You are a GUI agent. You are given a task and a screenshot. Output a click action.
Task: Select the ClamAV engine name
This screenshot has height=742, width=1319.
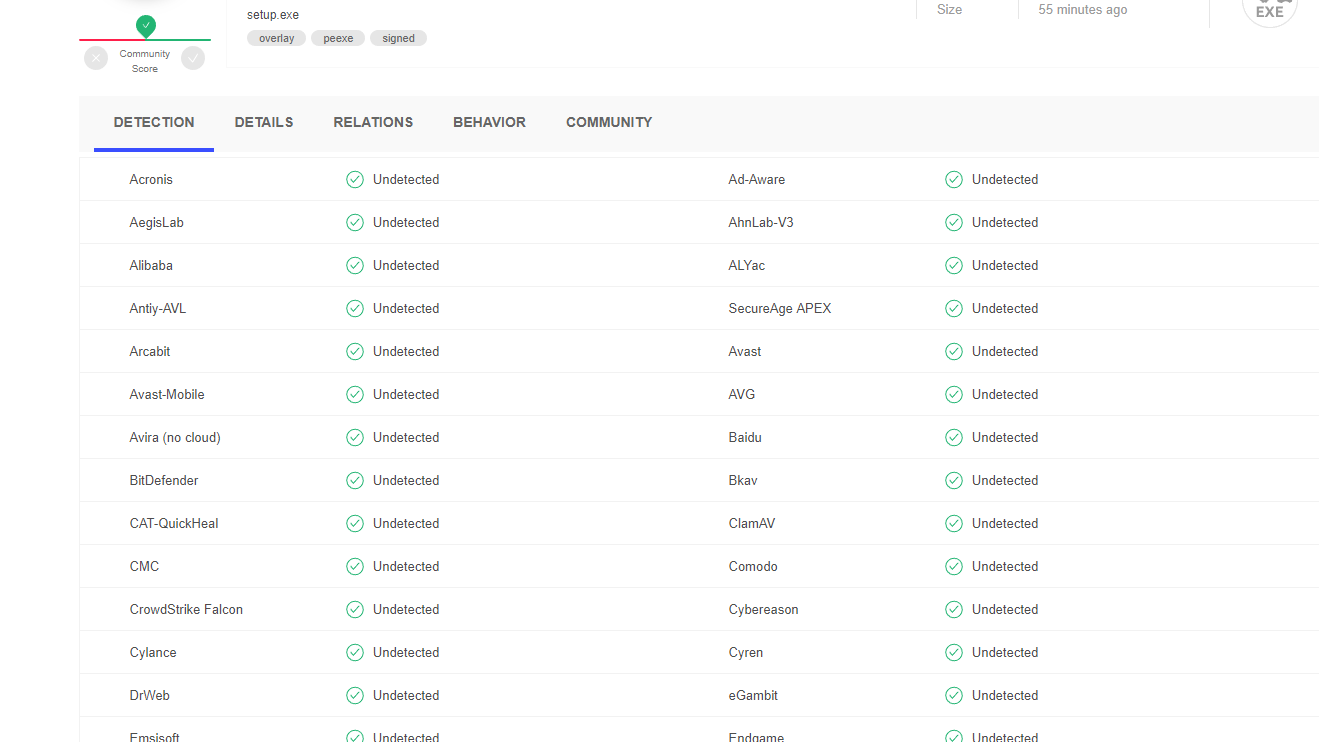[x=752, y=523]
